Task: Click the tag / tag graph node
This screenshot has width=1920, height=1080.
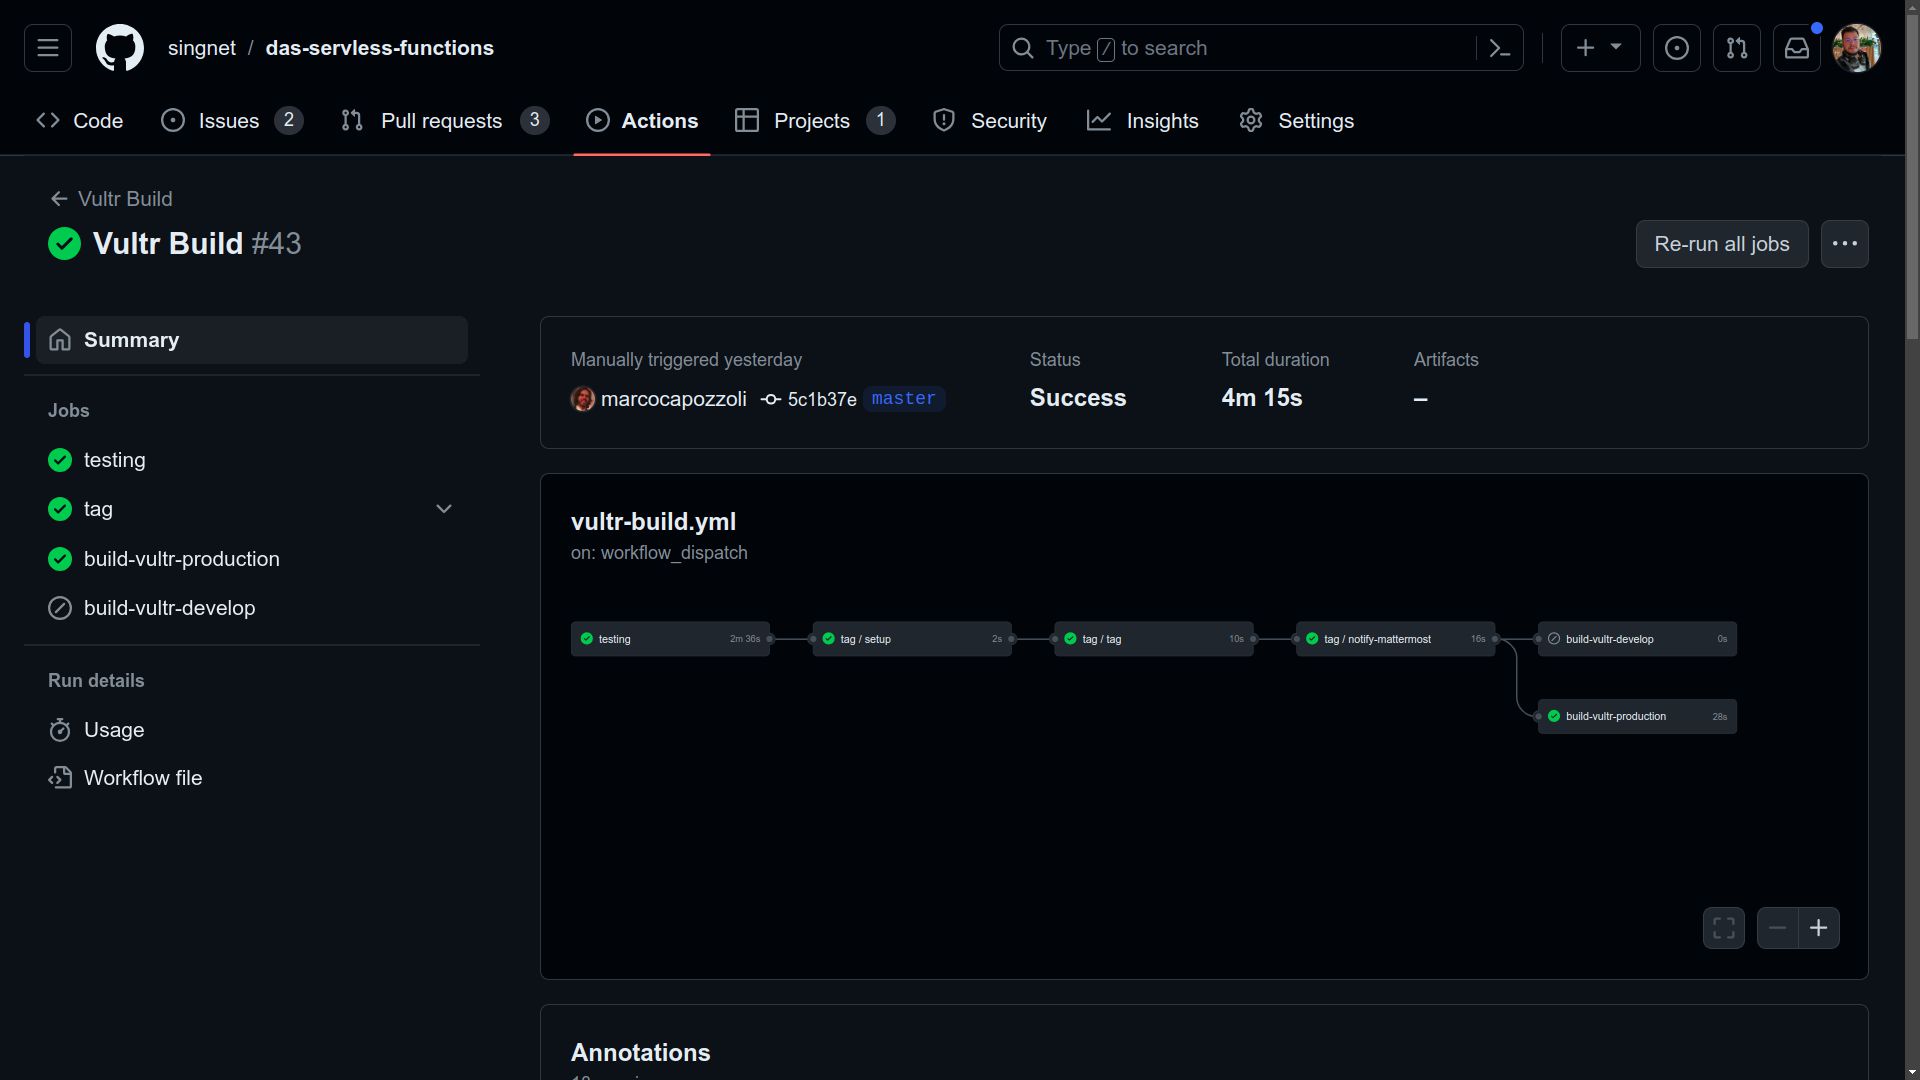Action: pos(1154,639)
